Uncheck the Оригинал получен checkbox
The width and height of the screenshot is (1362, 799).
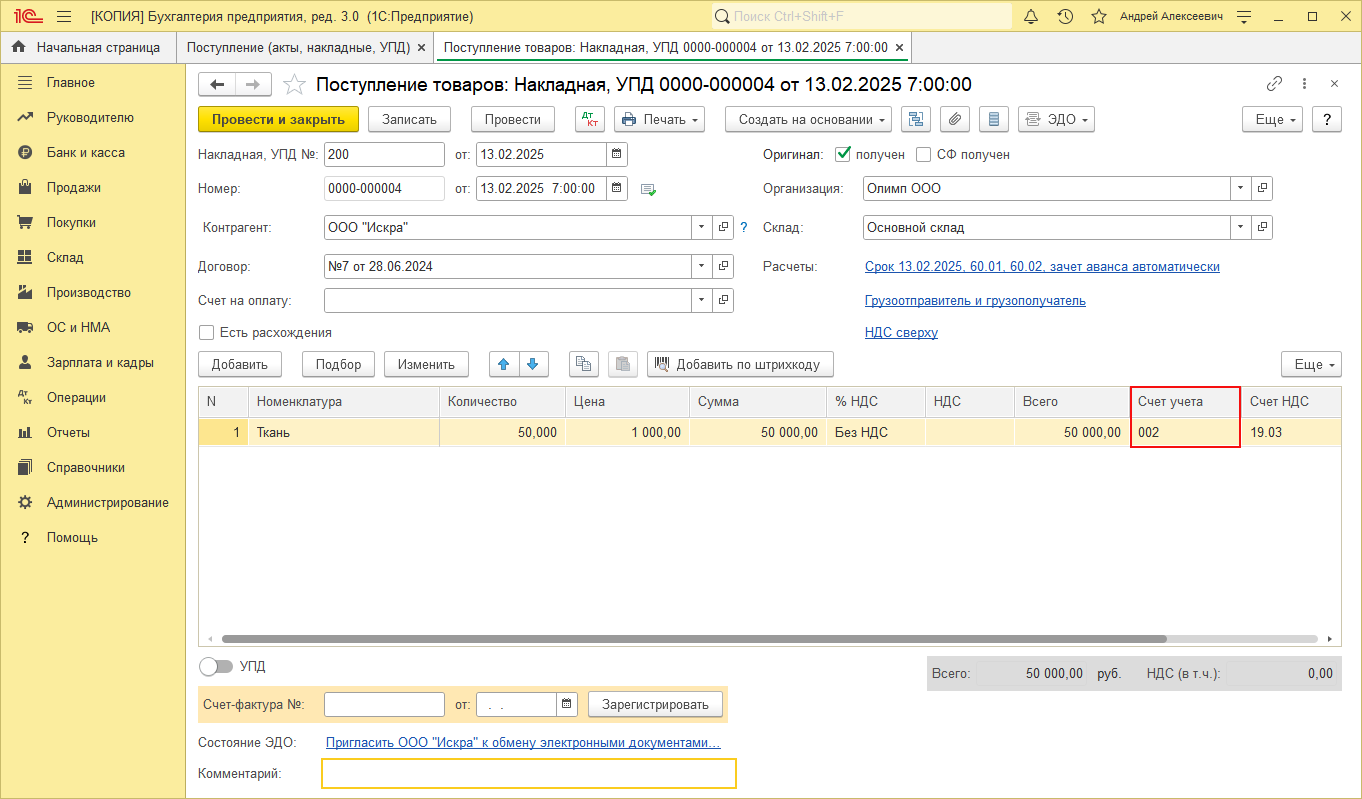click(842, 154)
